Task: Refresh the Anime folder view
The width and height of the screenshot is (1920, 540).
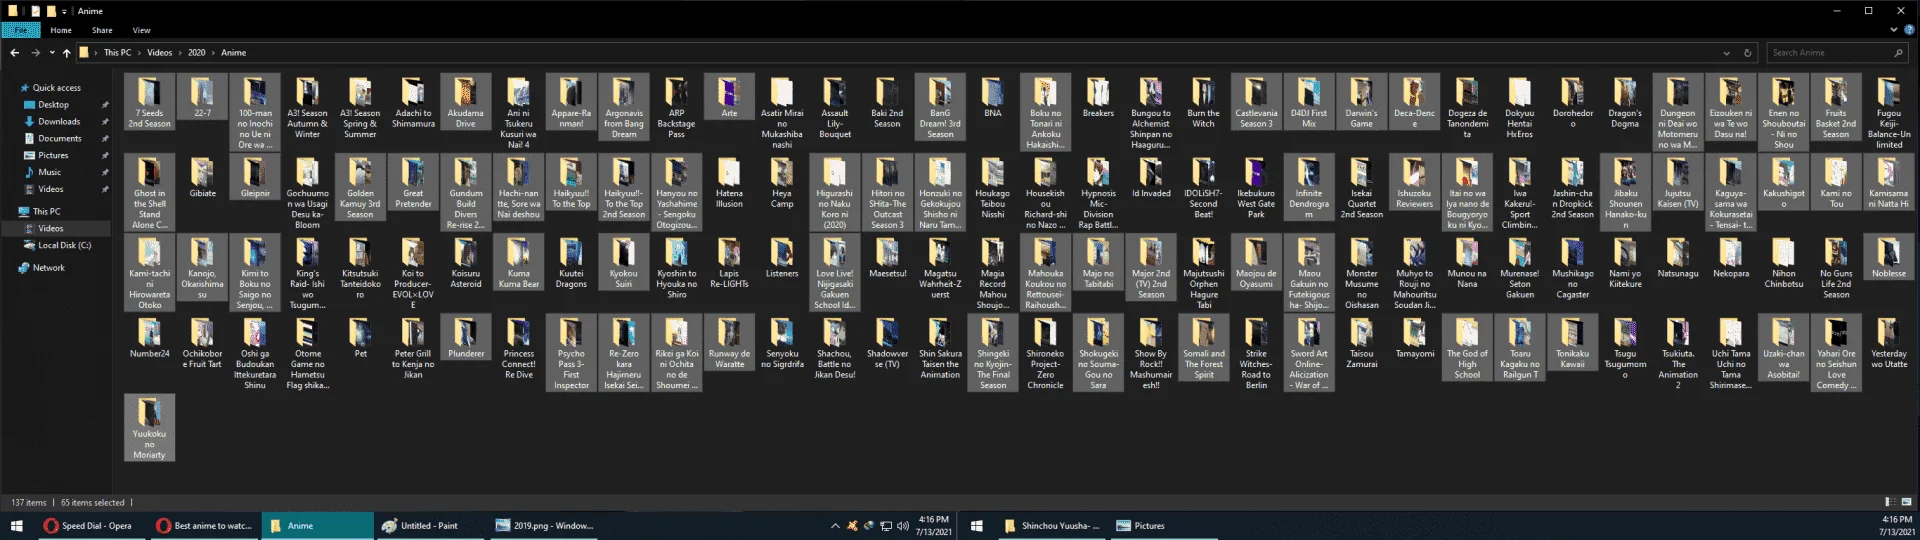Action: pos(1748,53)
